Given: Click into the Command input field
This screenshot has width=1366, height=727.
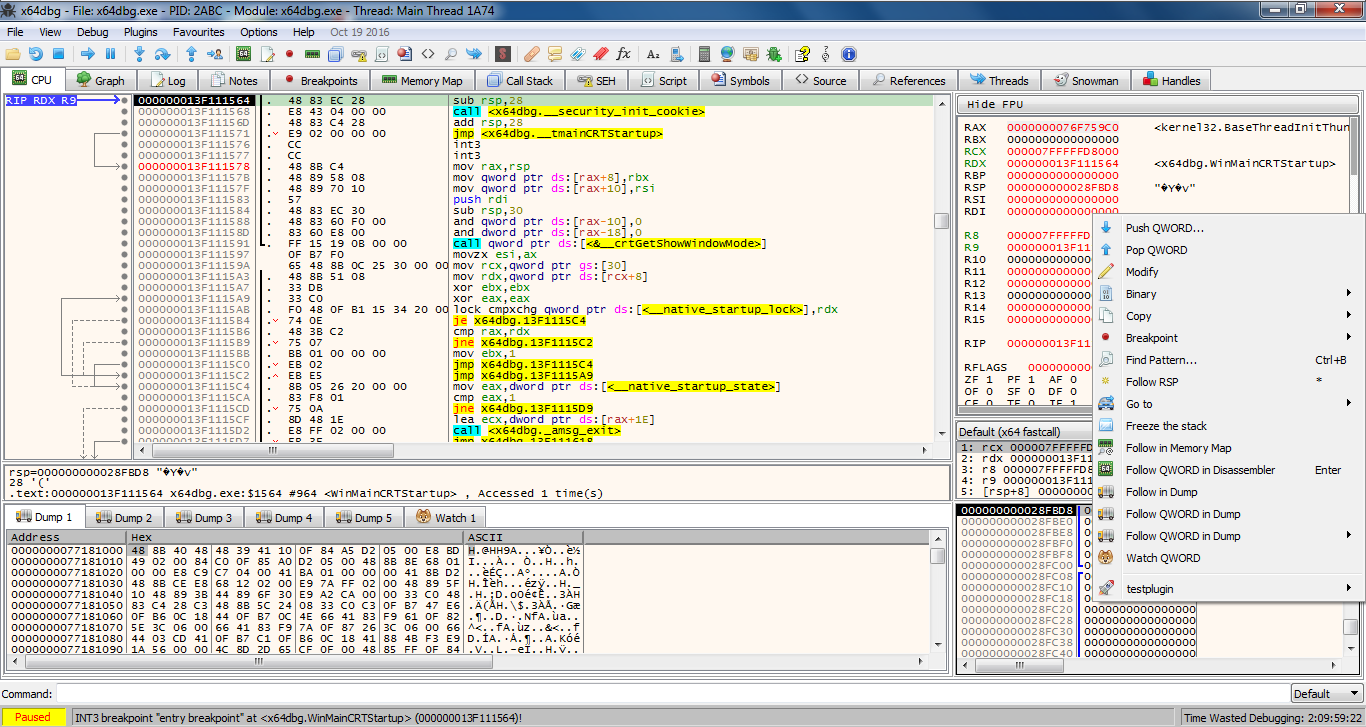Looking at the screenshot, I should [x=670, y=694].
